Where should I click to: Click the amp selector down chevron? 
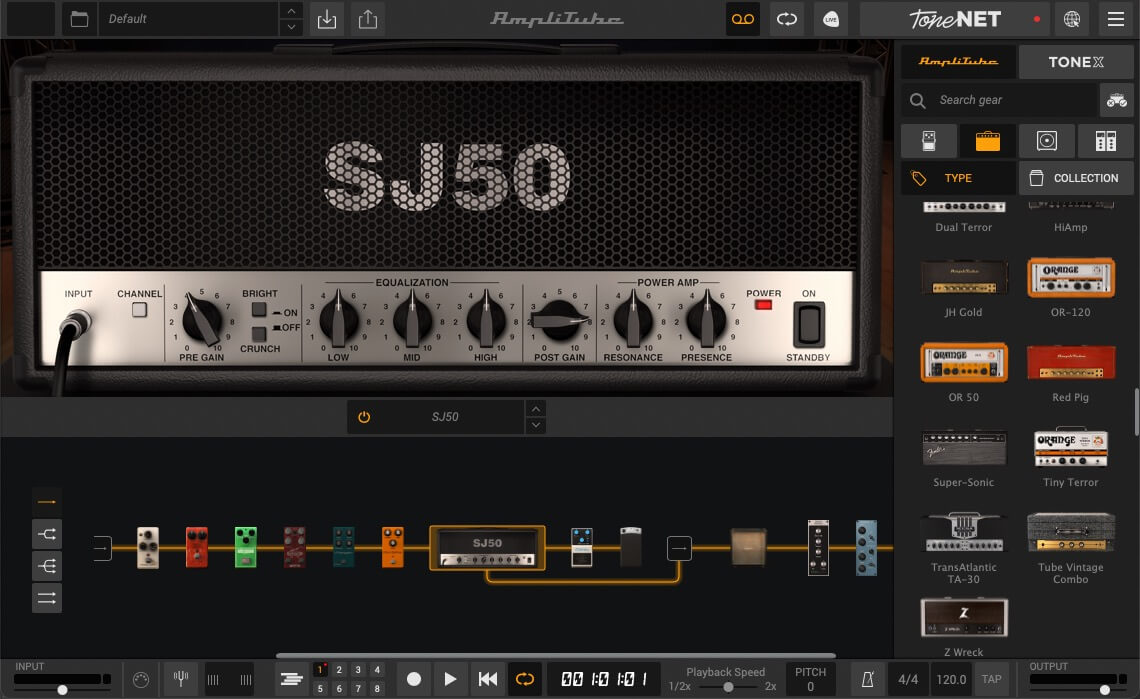(536, 424)
